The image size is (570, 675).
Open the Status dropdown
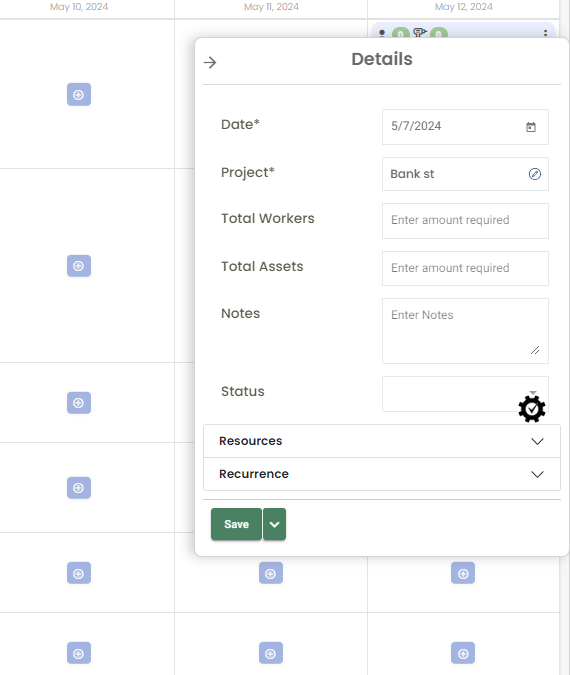tap(465, 394)
